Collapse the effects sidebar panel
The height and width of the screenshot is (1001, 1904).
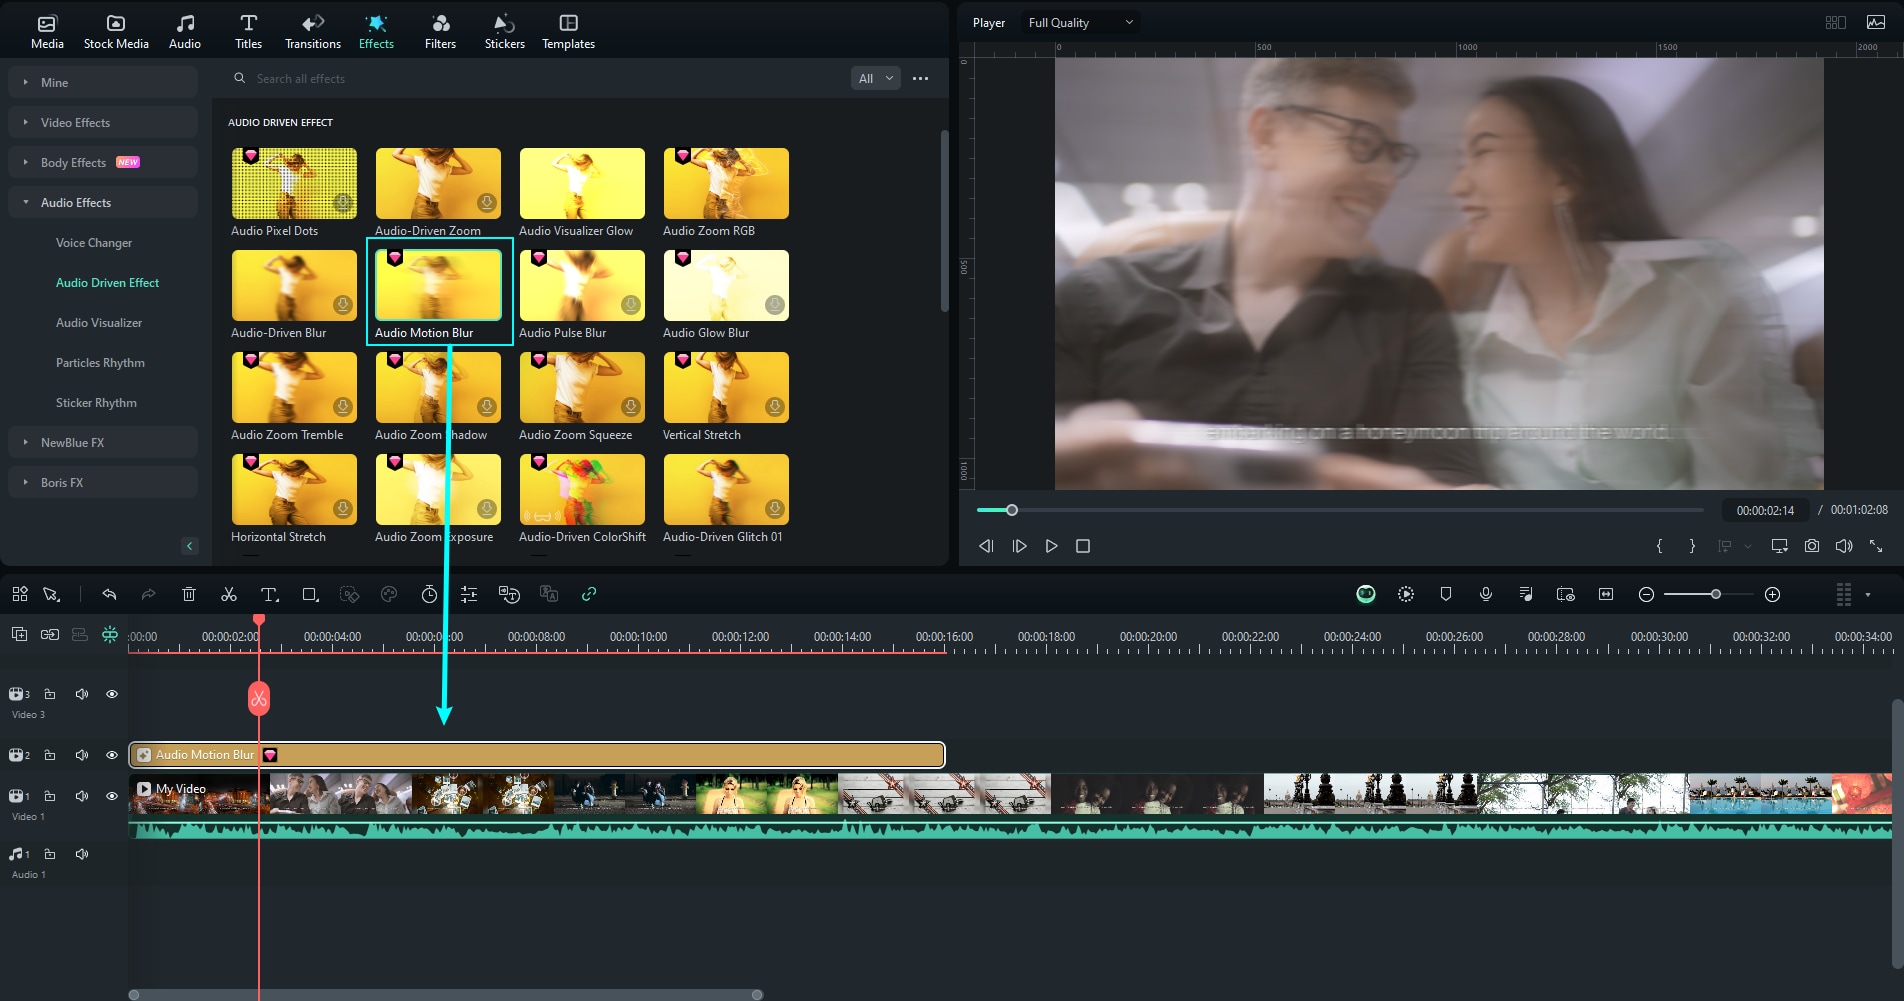[189, 545]
